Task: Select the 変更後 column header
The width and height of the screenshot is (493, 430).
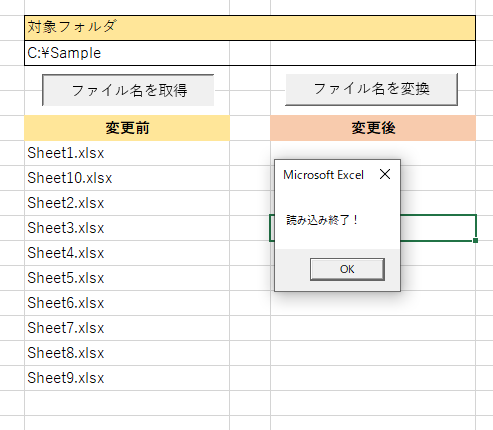Action: point(373,128)
